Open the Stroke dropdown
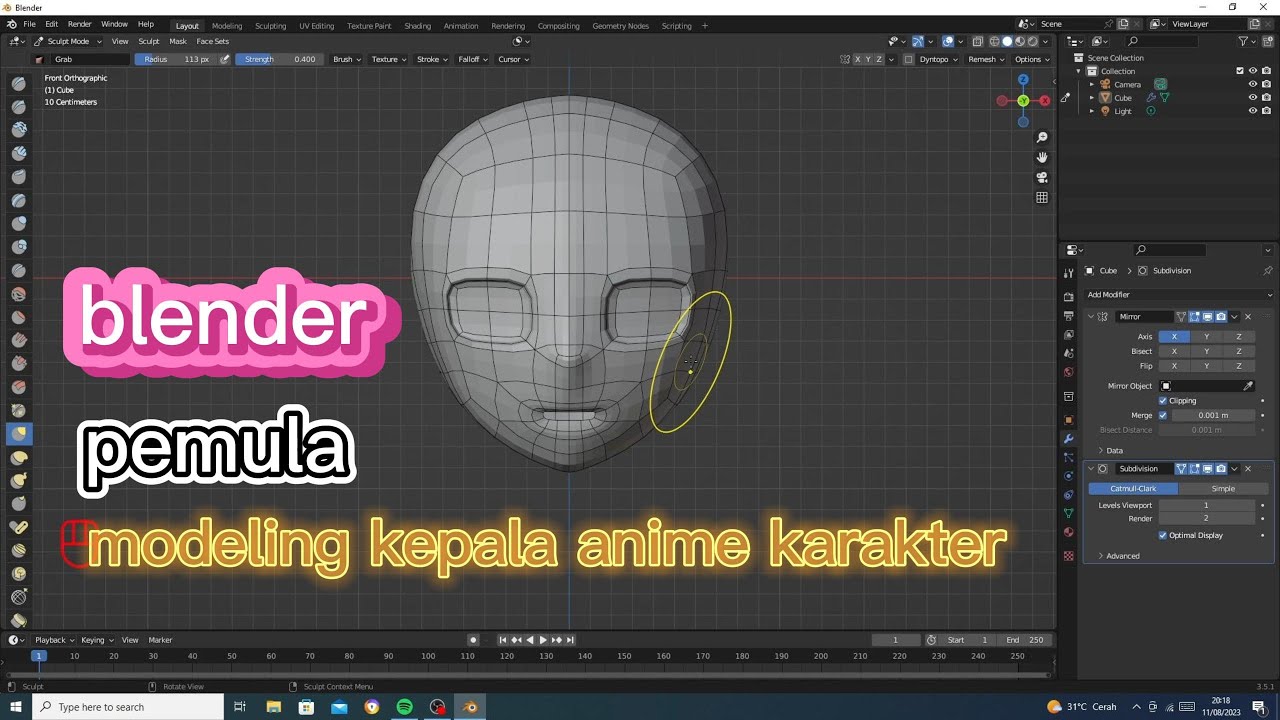 click(432, 59)
